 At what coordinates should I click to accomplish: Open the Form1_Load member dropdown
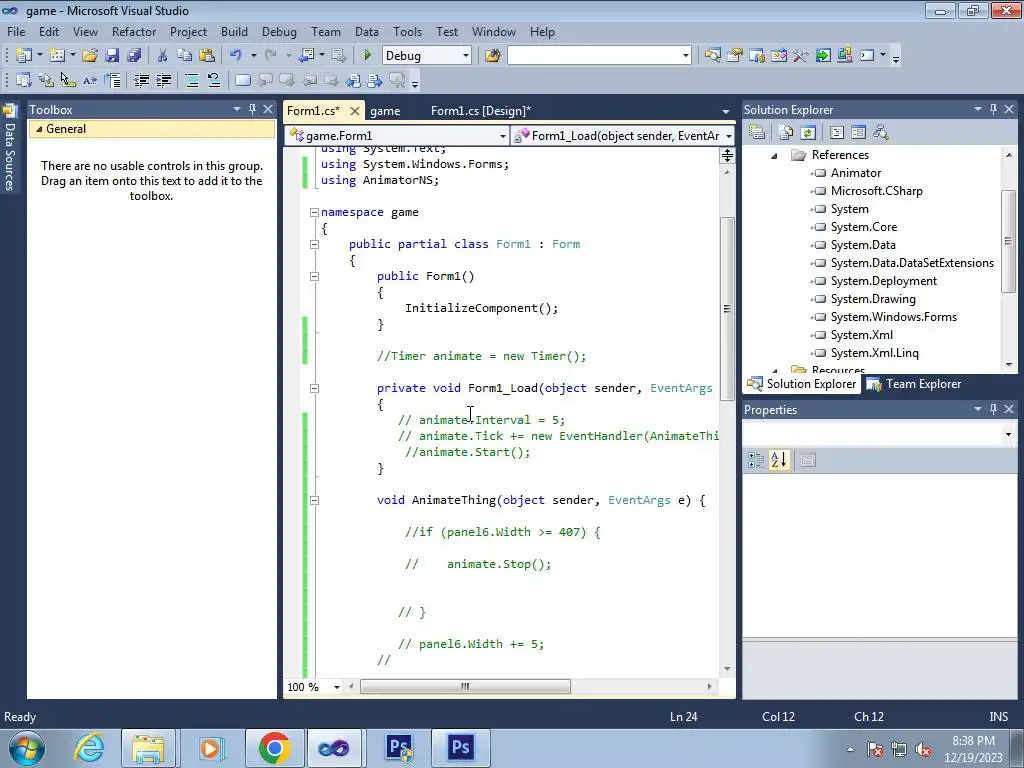[x=729, y=136]
